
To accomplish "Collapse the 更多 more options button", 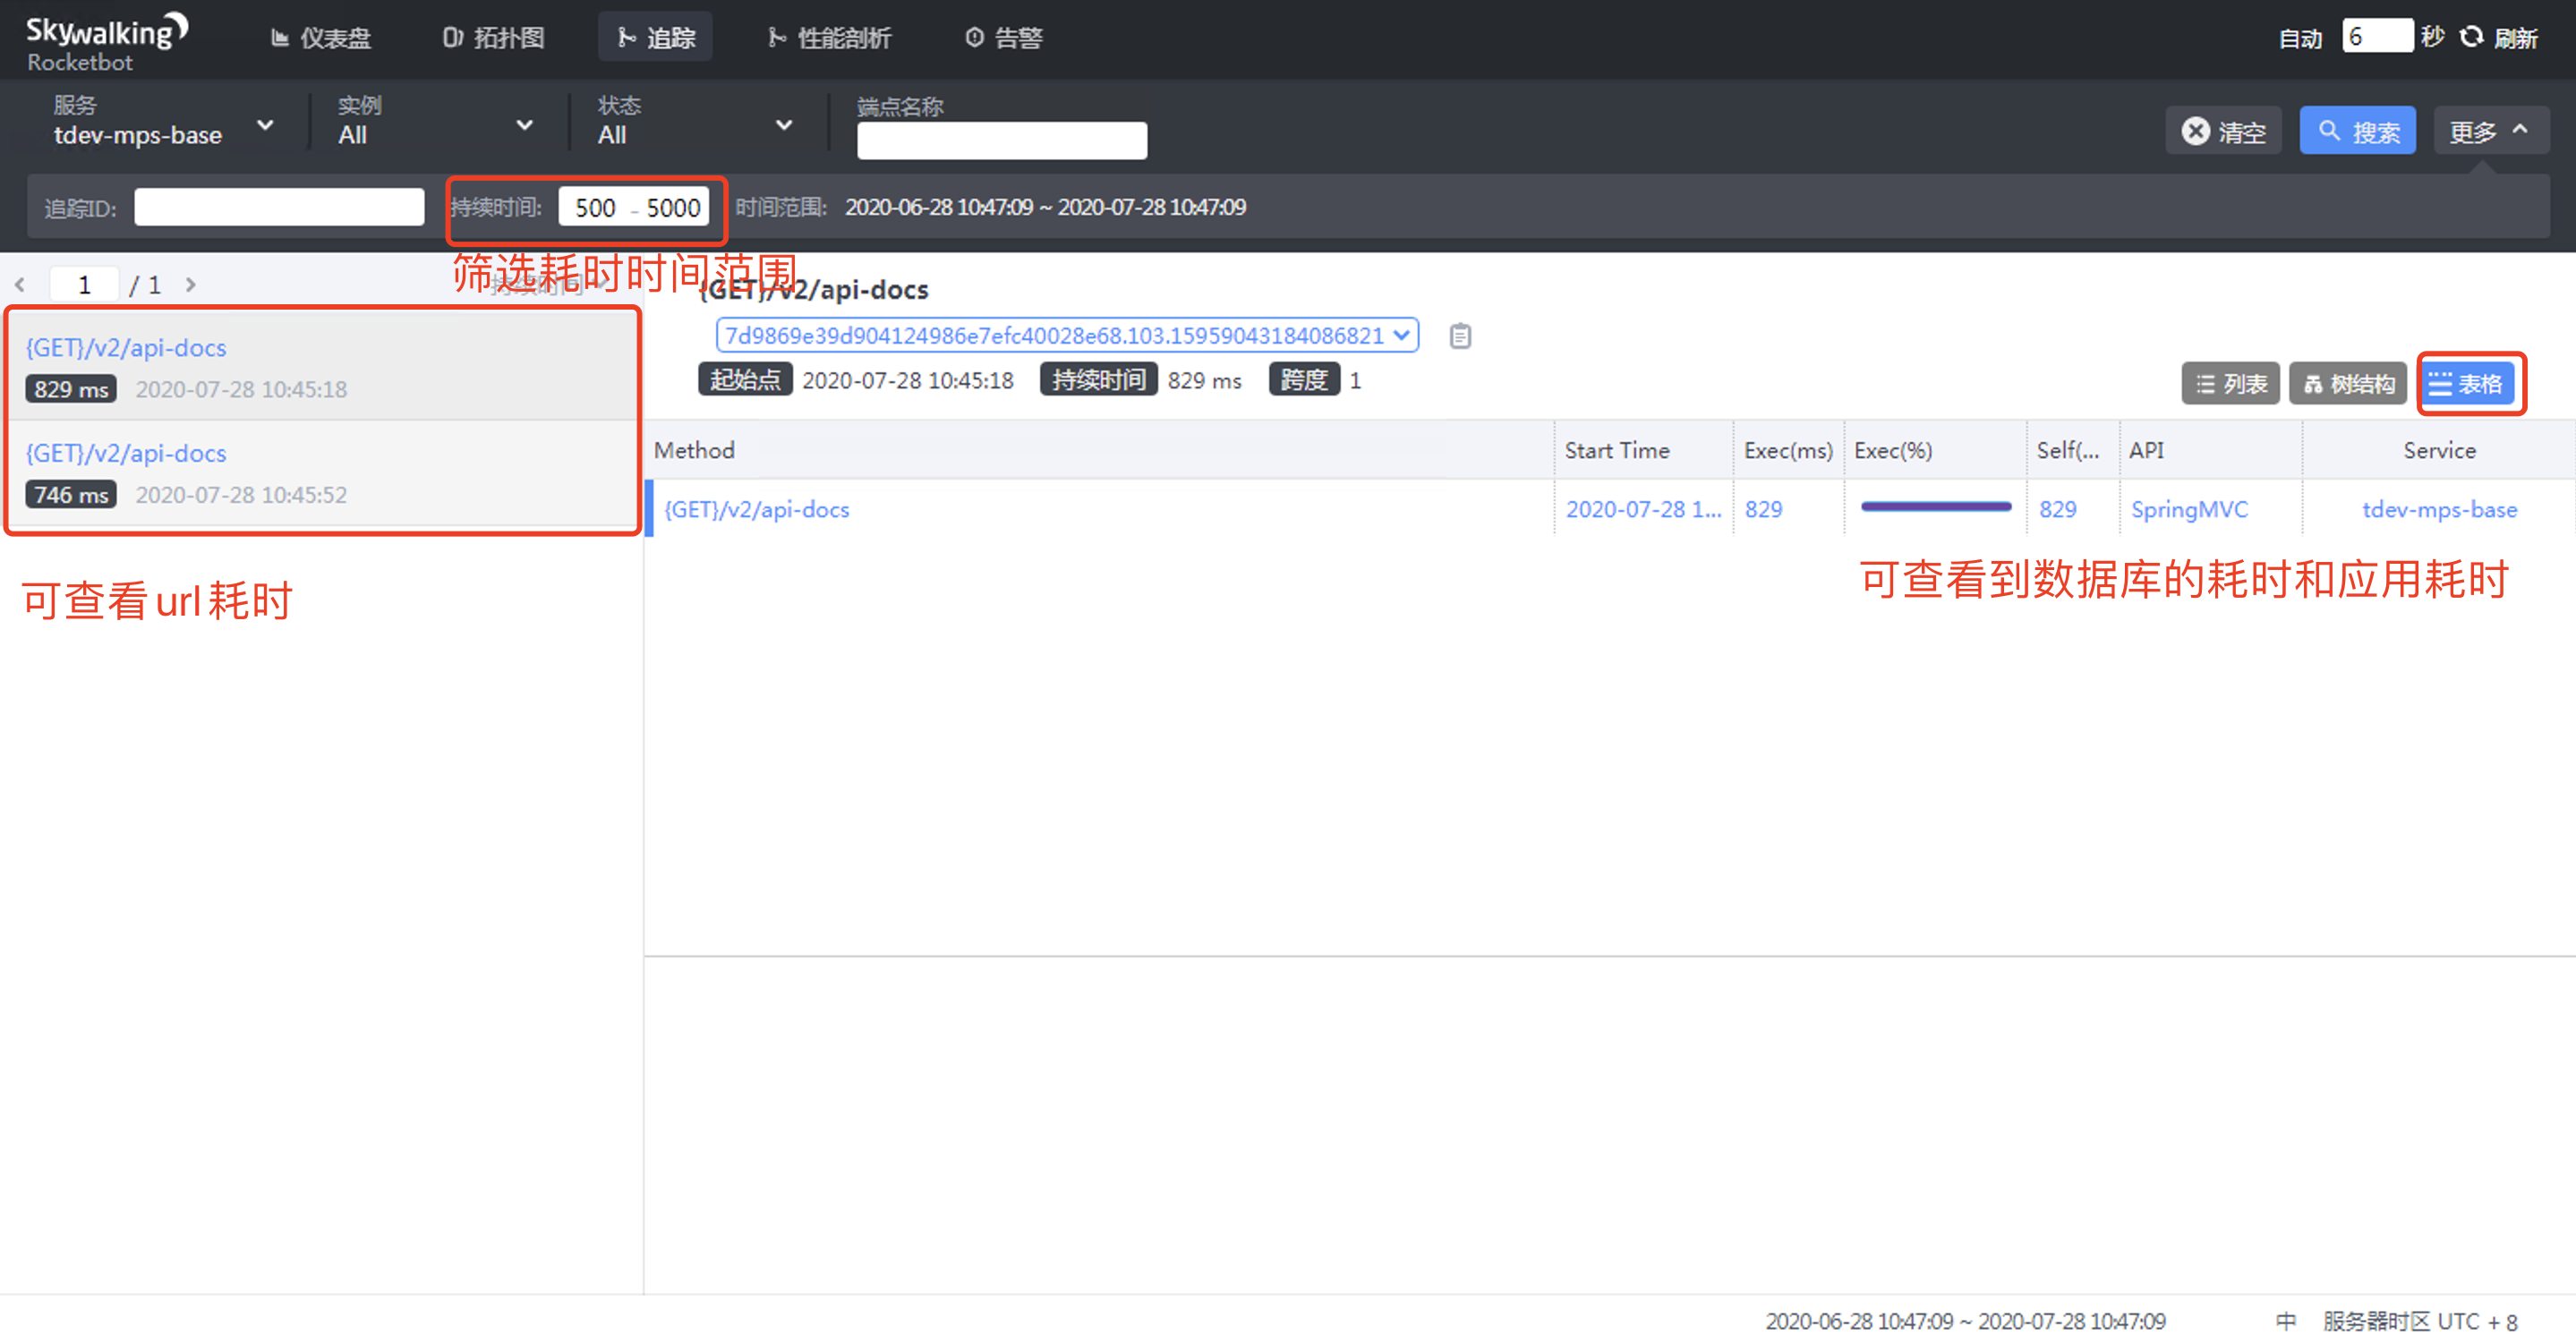I will pyautogui.click(x=2490, y=131).
